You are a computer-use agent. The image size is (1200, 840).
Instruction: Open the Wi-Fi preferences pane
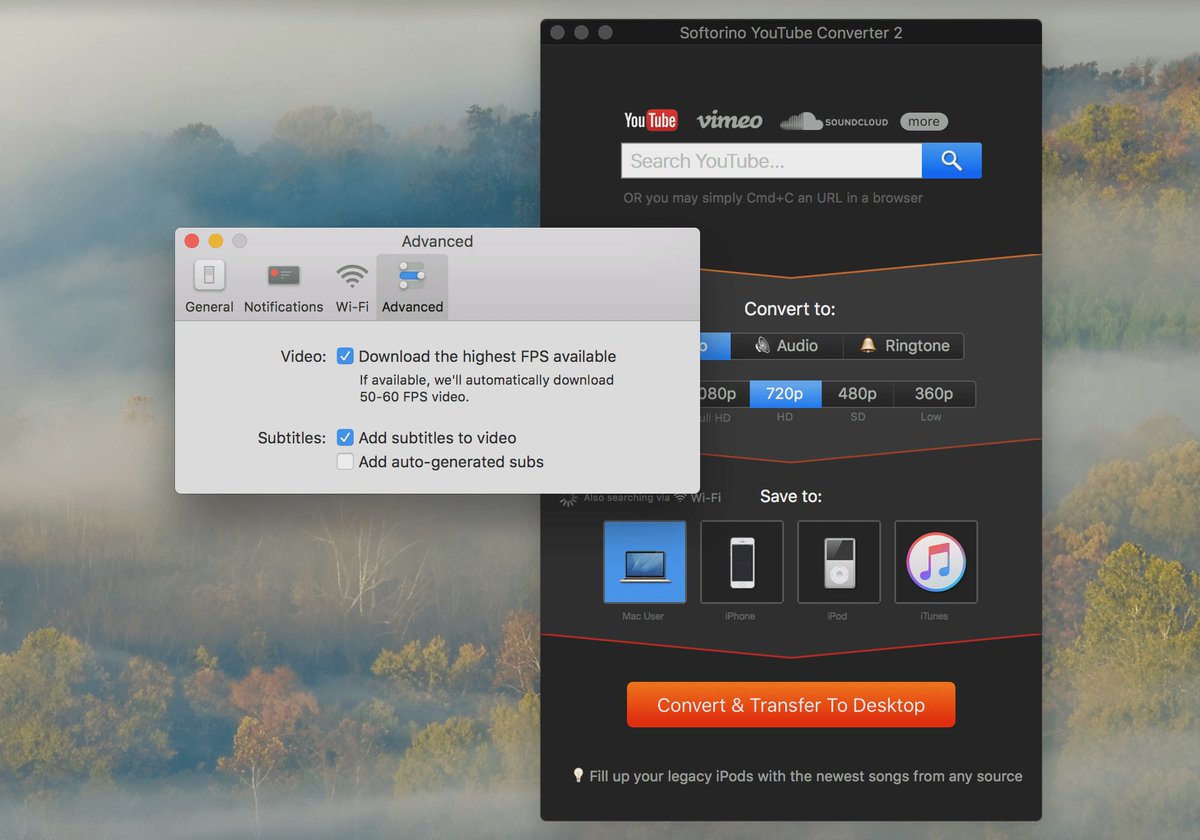pos(352,285)
